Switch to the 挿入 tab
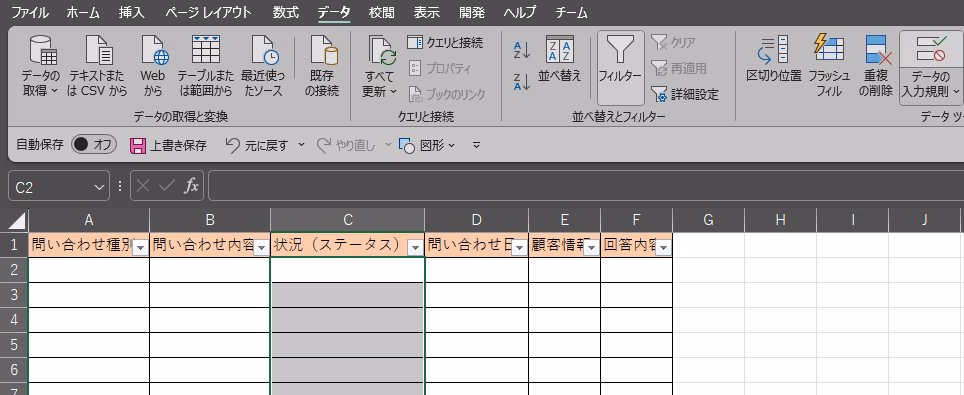964x395 pixels. coord(131,12)
